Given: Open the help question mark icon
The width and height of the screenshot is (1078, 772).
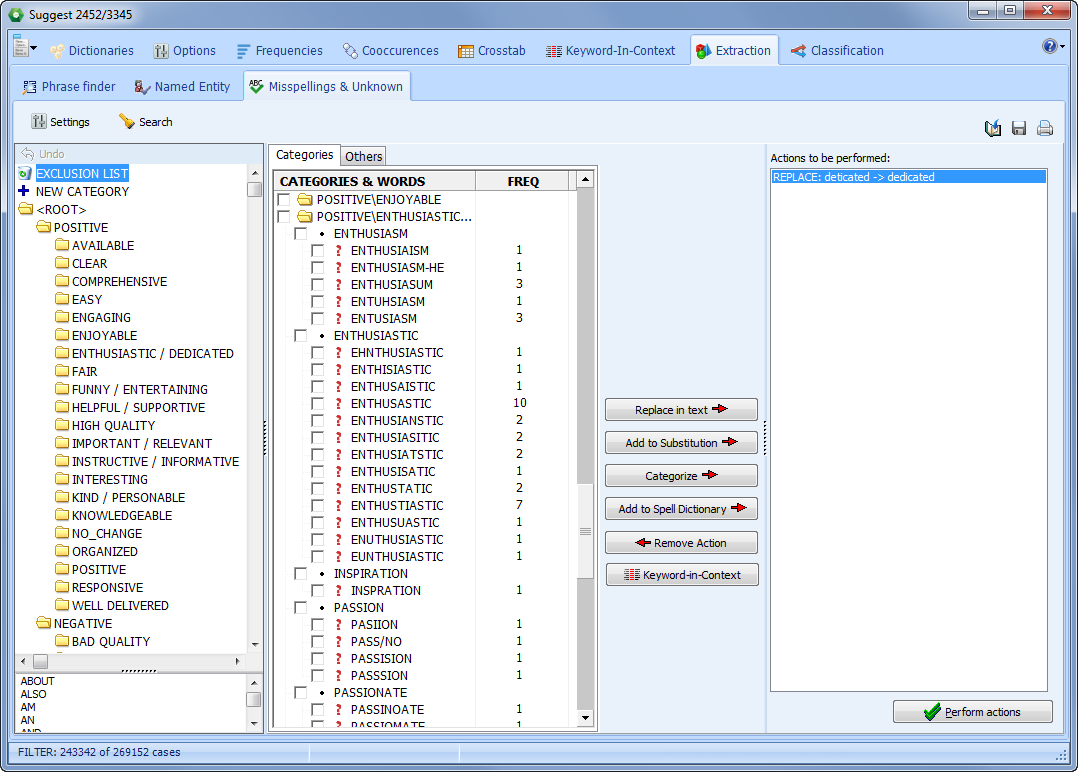Looking at the screenshot, I should (x=1049, y=47).
